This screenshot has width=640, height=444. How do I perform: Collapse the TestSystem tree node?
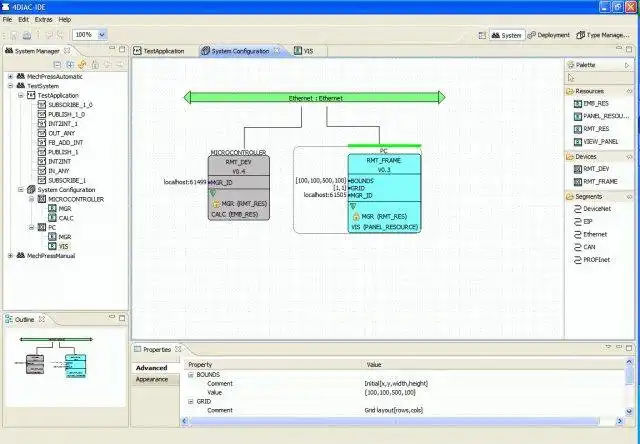click(10, 86)
